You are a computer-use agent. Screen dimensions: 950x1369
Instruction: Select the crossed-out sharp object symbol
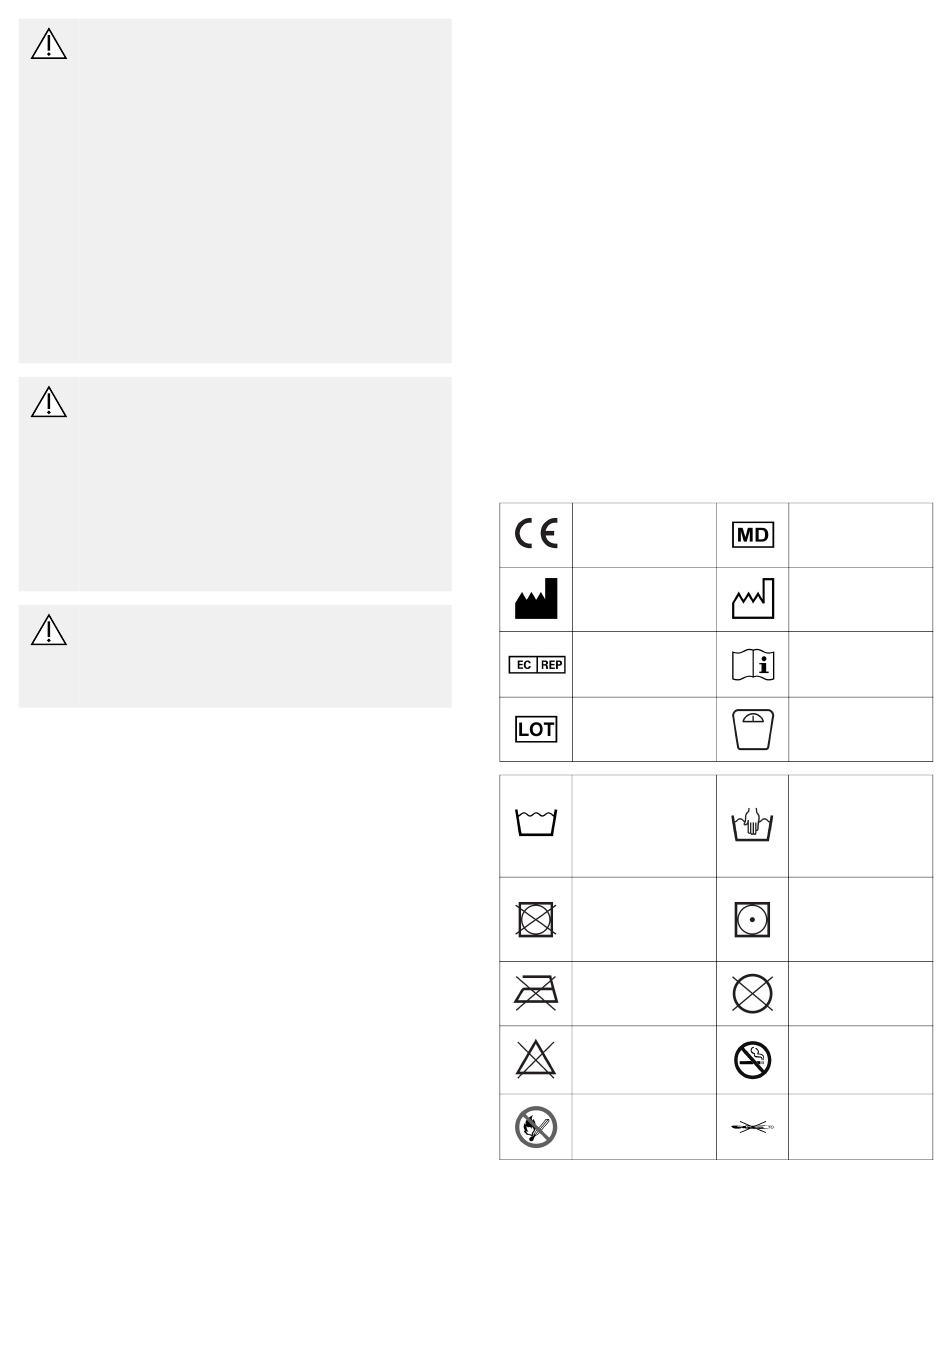[753, 1127]
